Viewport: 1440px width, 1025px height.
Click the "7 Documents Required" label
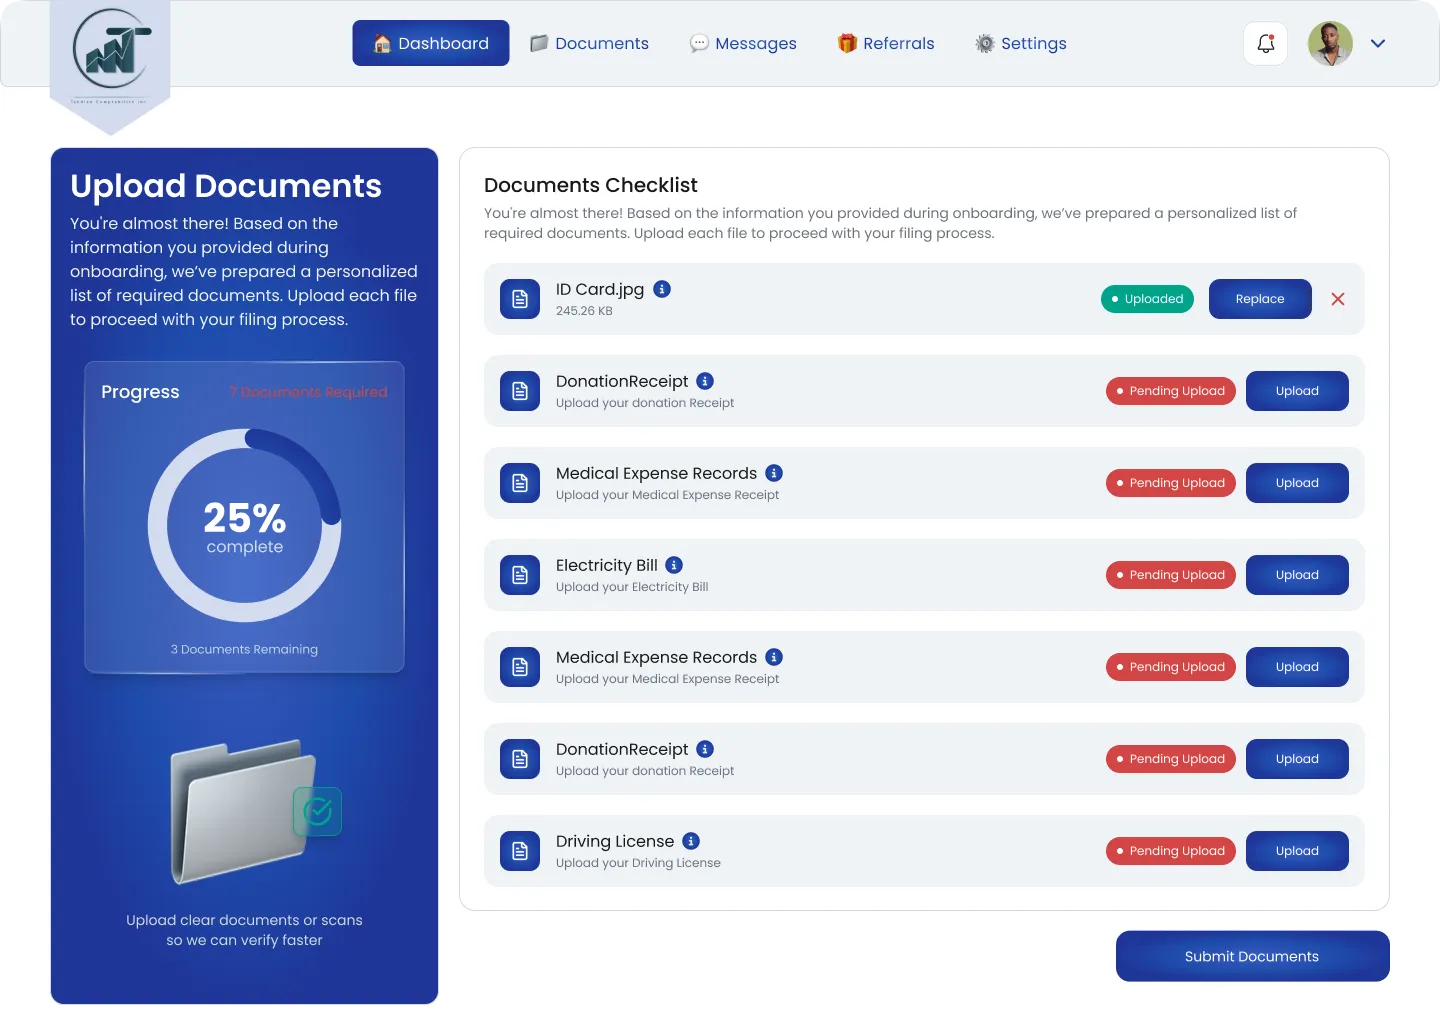pos(308,392)
